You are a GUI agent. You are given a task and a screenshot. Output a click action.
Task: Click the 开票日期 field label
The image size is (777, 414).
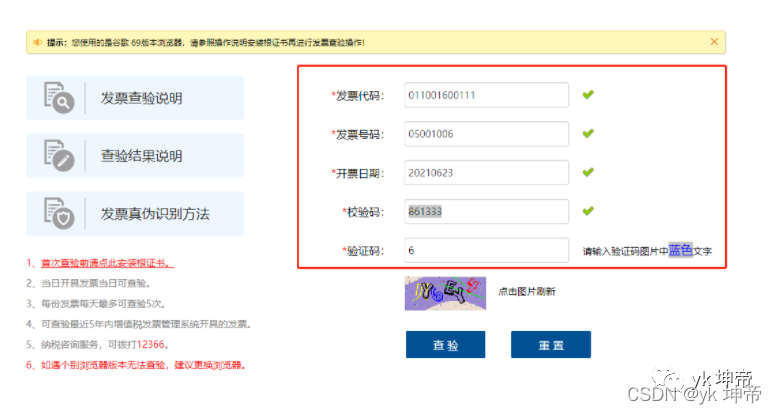(358, 174)
